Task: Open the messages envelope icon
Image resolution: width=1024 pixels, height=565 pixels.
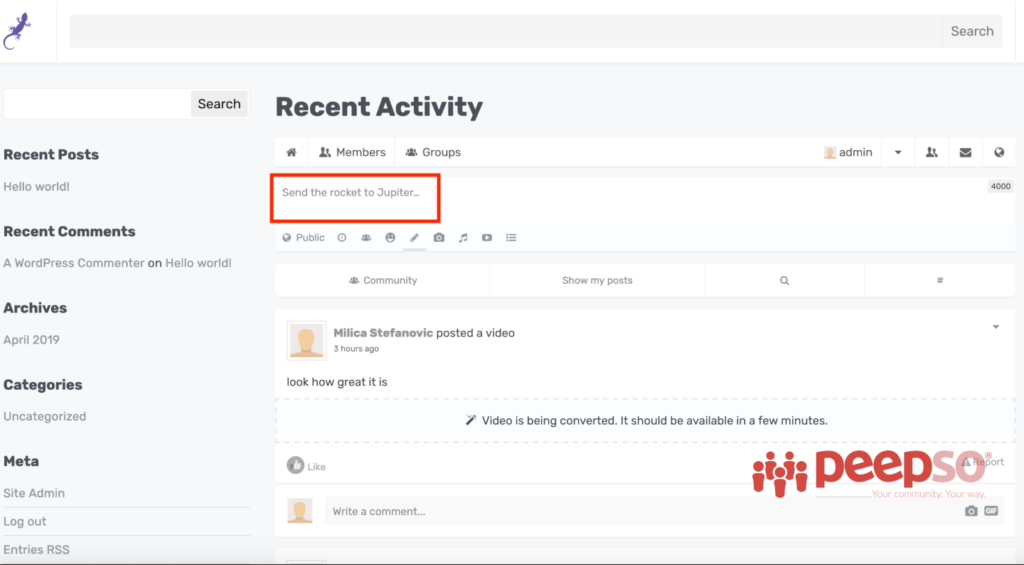Action: pyautogui.click(x=965, y=153)
